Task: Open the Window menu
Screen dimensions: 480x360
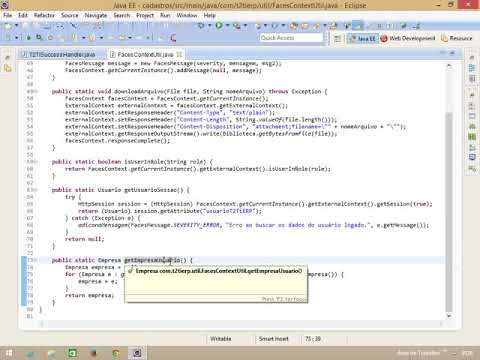Action: pos(187,15)
